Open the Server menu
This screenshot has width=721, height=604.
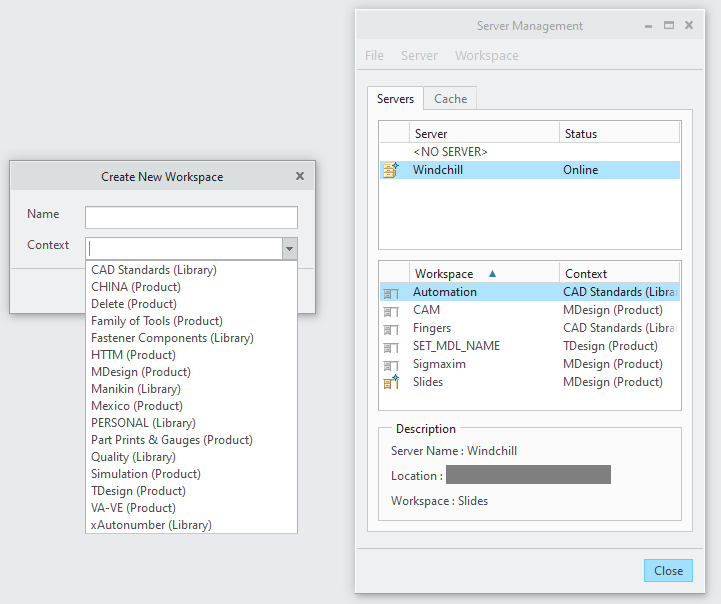(x=419, y=56)
